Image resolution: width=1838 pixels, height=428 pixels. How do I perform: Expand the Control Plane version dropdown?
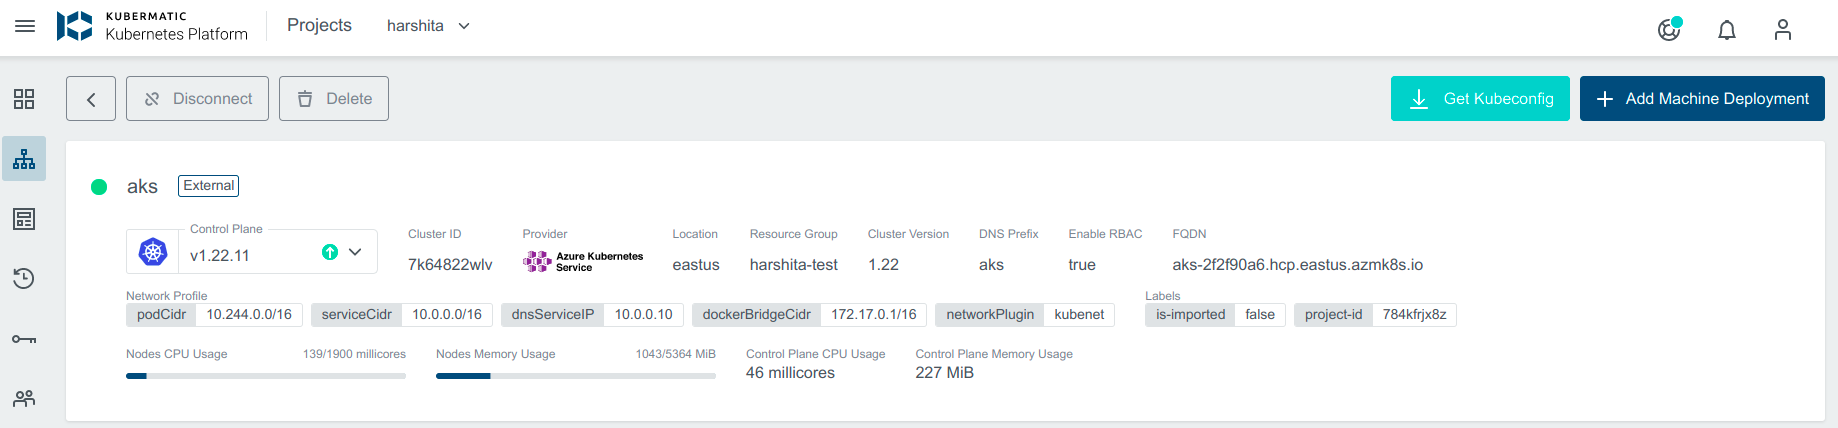click(355, 252)
